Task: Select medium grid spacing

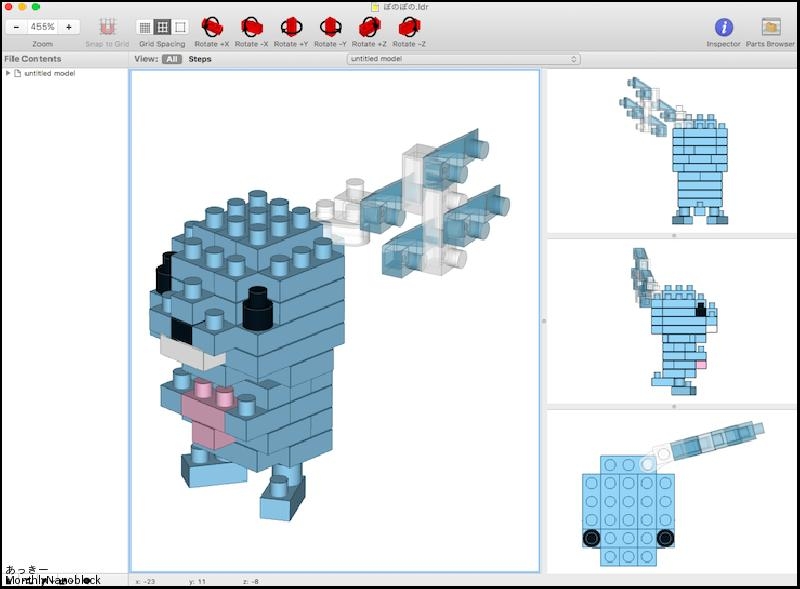Action: point(163,27)
